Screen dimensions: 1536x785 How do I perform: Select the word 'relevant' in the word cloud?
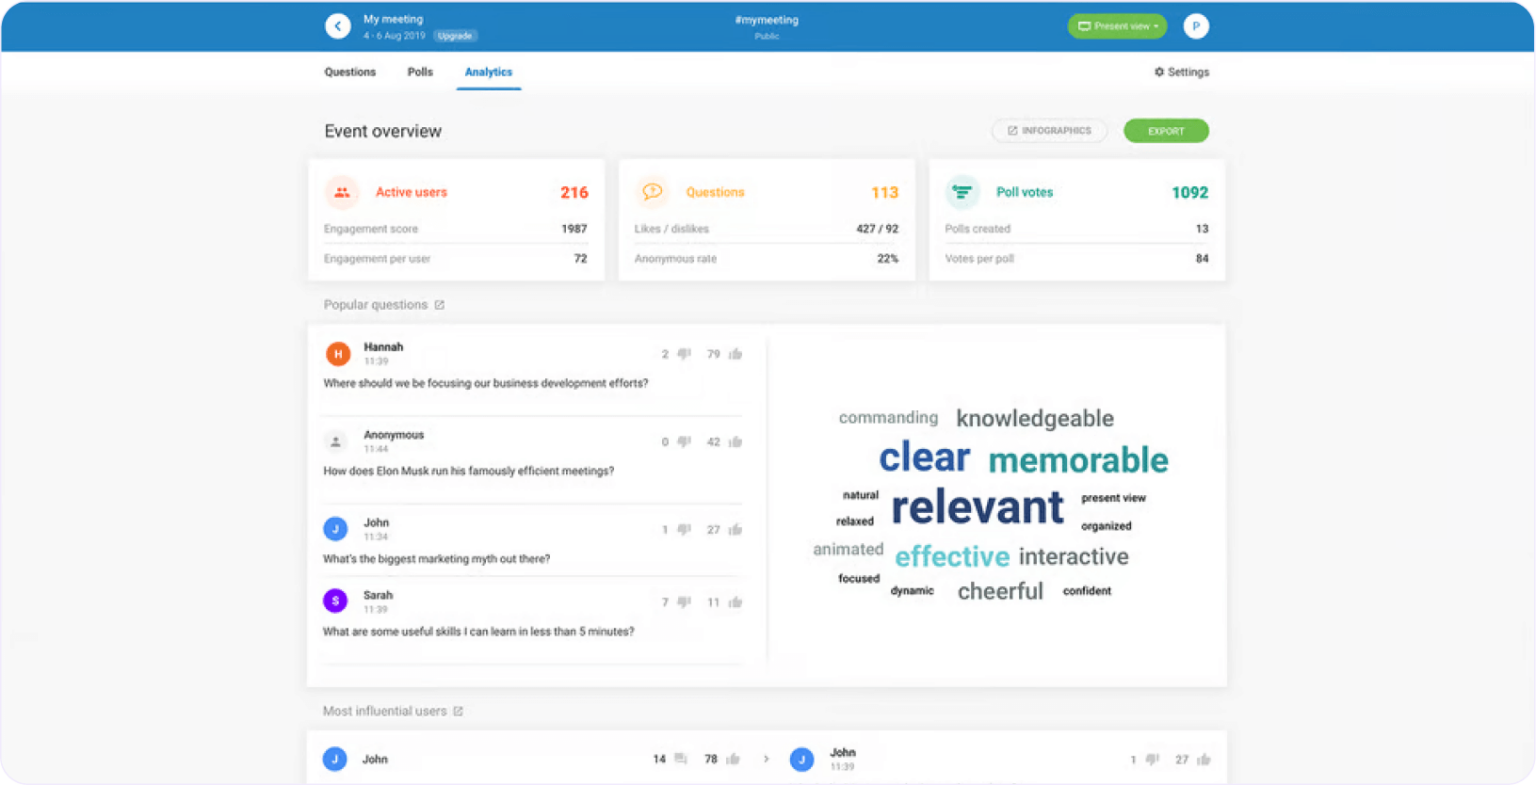976,508
